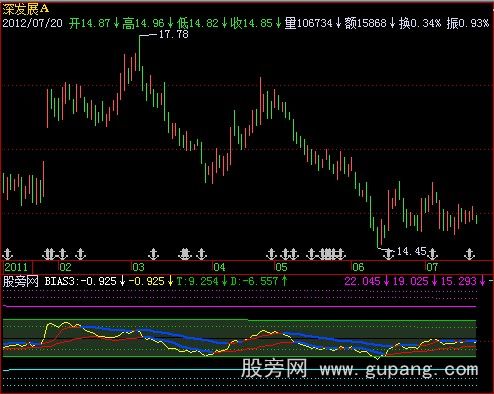Click the purple 22.045 indicator value

point(362,281)
